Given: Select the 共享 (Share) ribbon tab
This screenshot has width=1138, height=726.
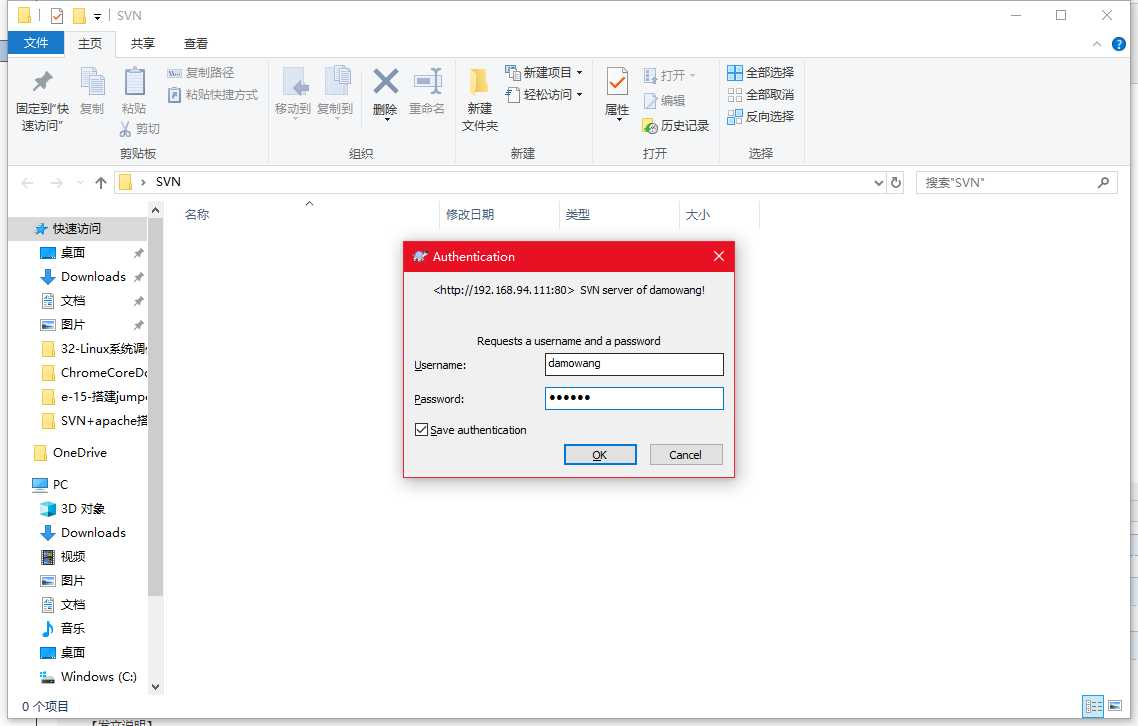Looking at the screenshot, I should (143, 44).
